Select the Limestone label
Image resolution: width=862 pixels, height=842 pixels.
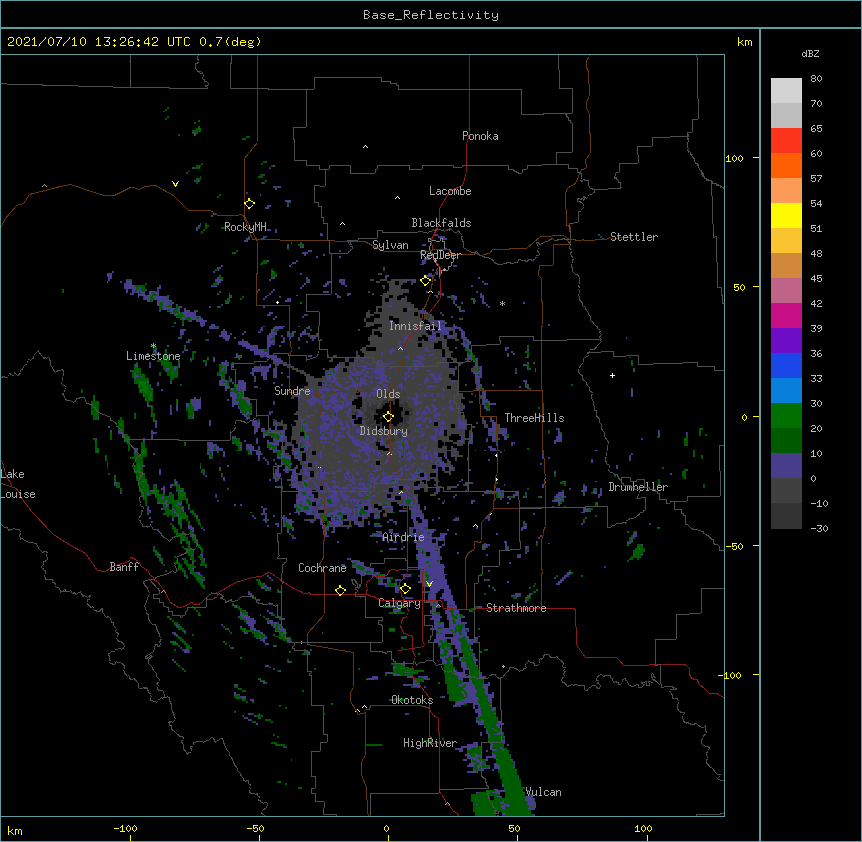pyautogui.click(x=153, y=356)
